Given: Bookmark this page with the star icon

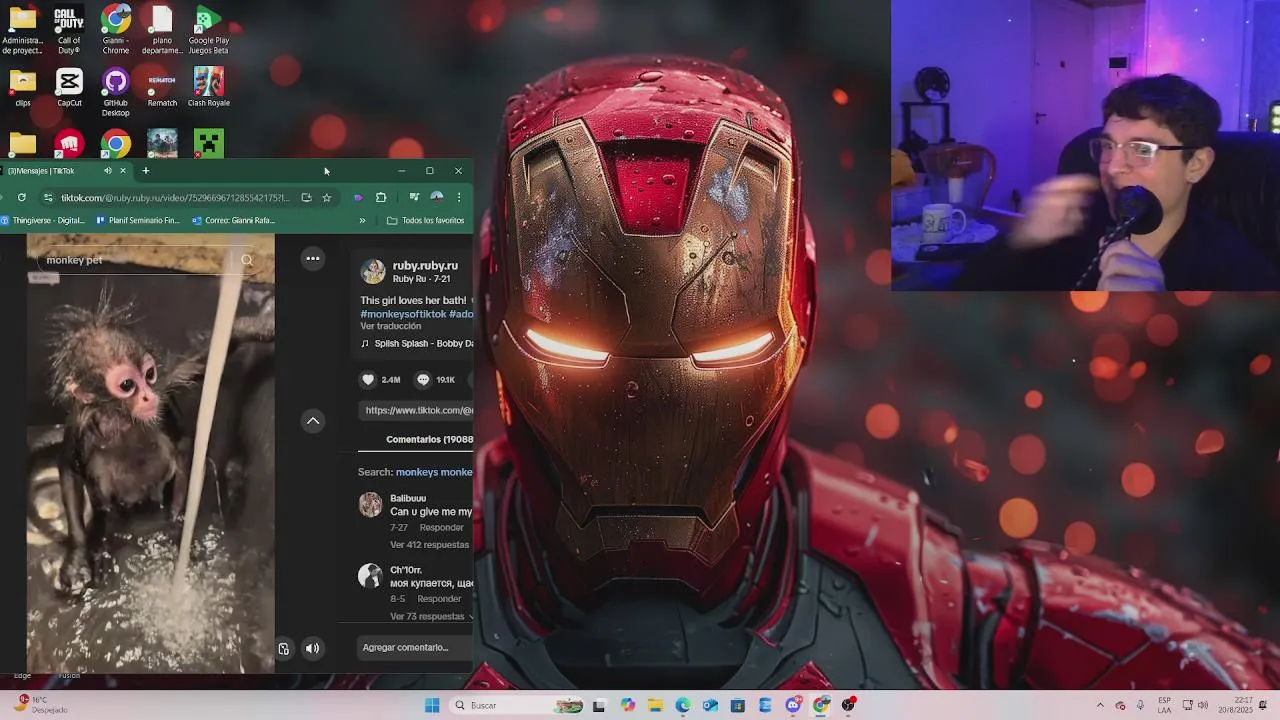Looking at the screenshot, I should [x=326, y=197].
